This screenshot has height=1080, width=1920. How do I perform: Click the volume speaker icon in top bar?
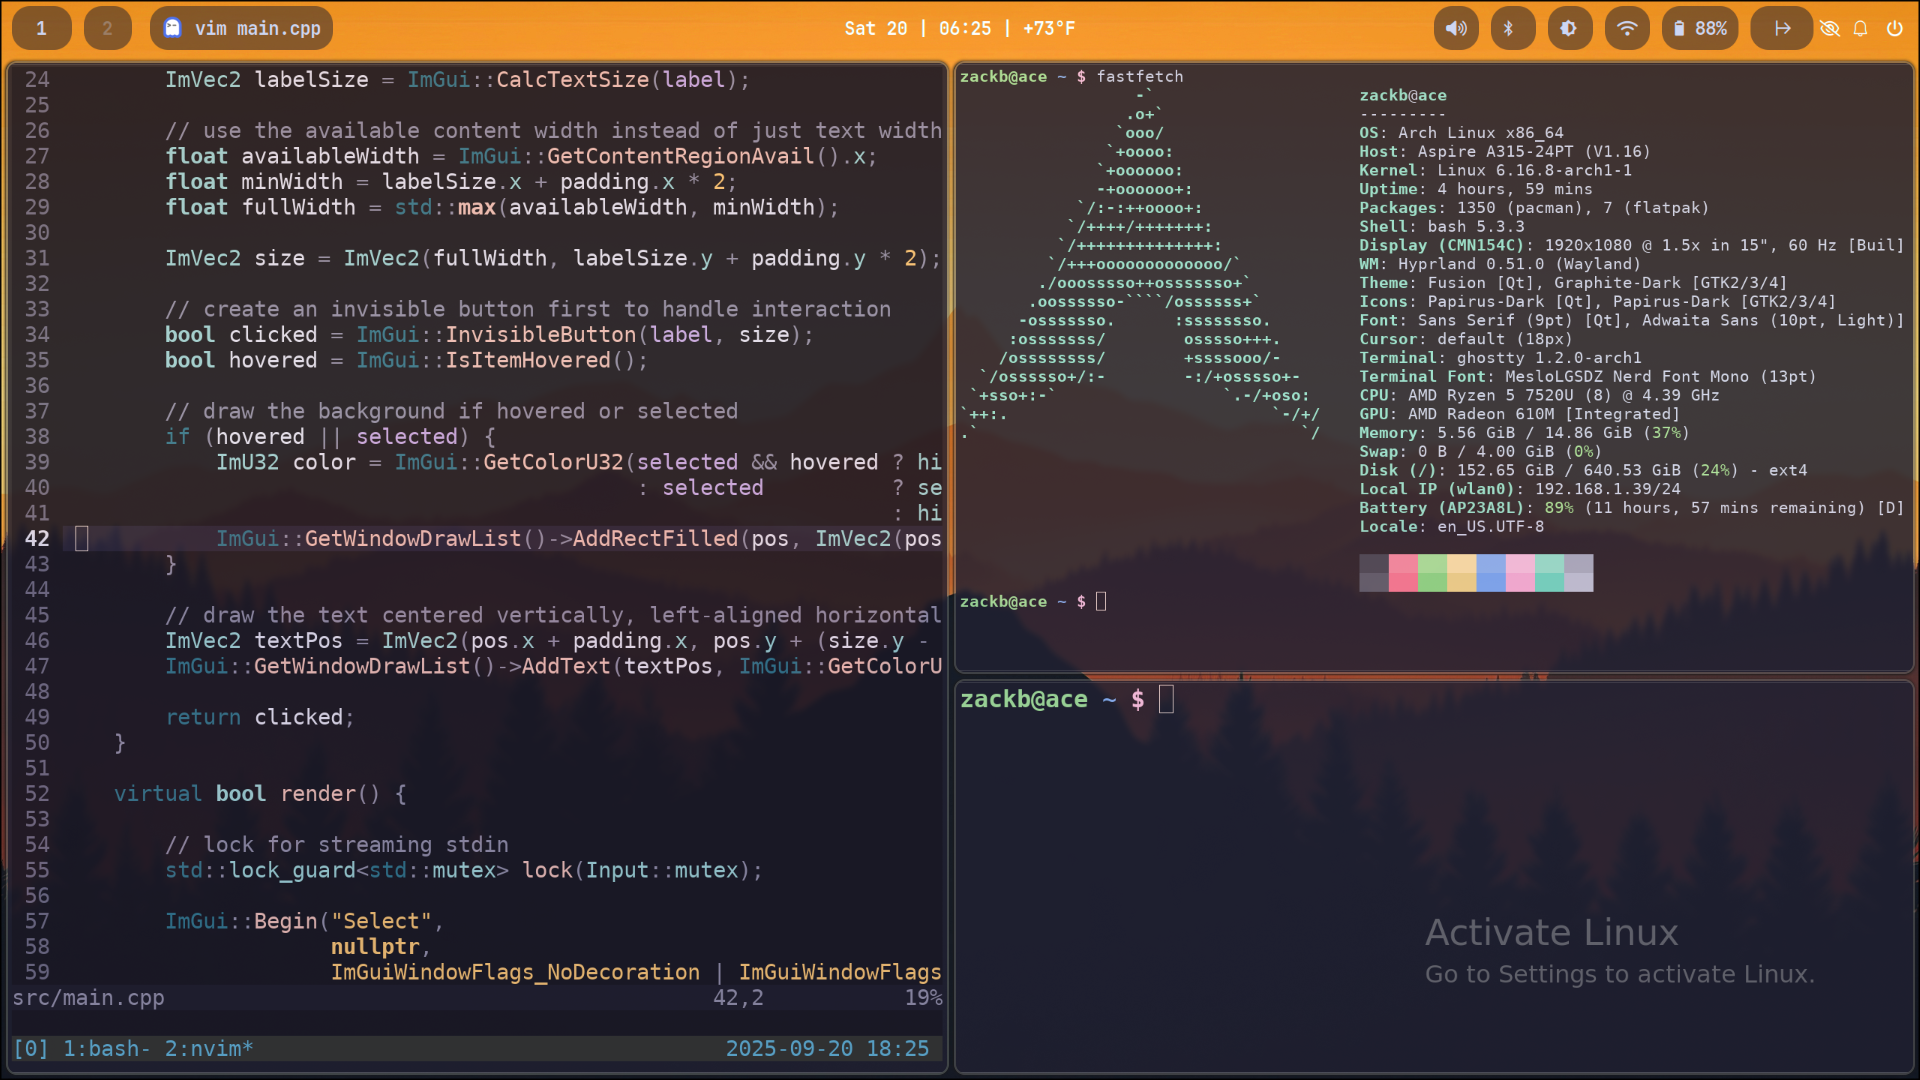(x=1456, y=28)
